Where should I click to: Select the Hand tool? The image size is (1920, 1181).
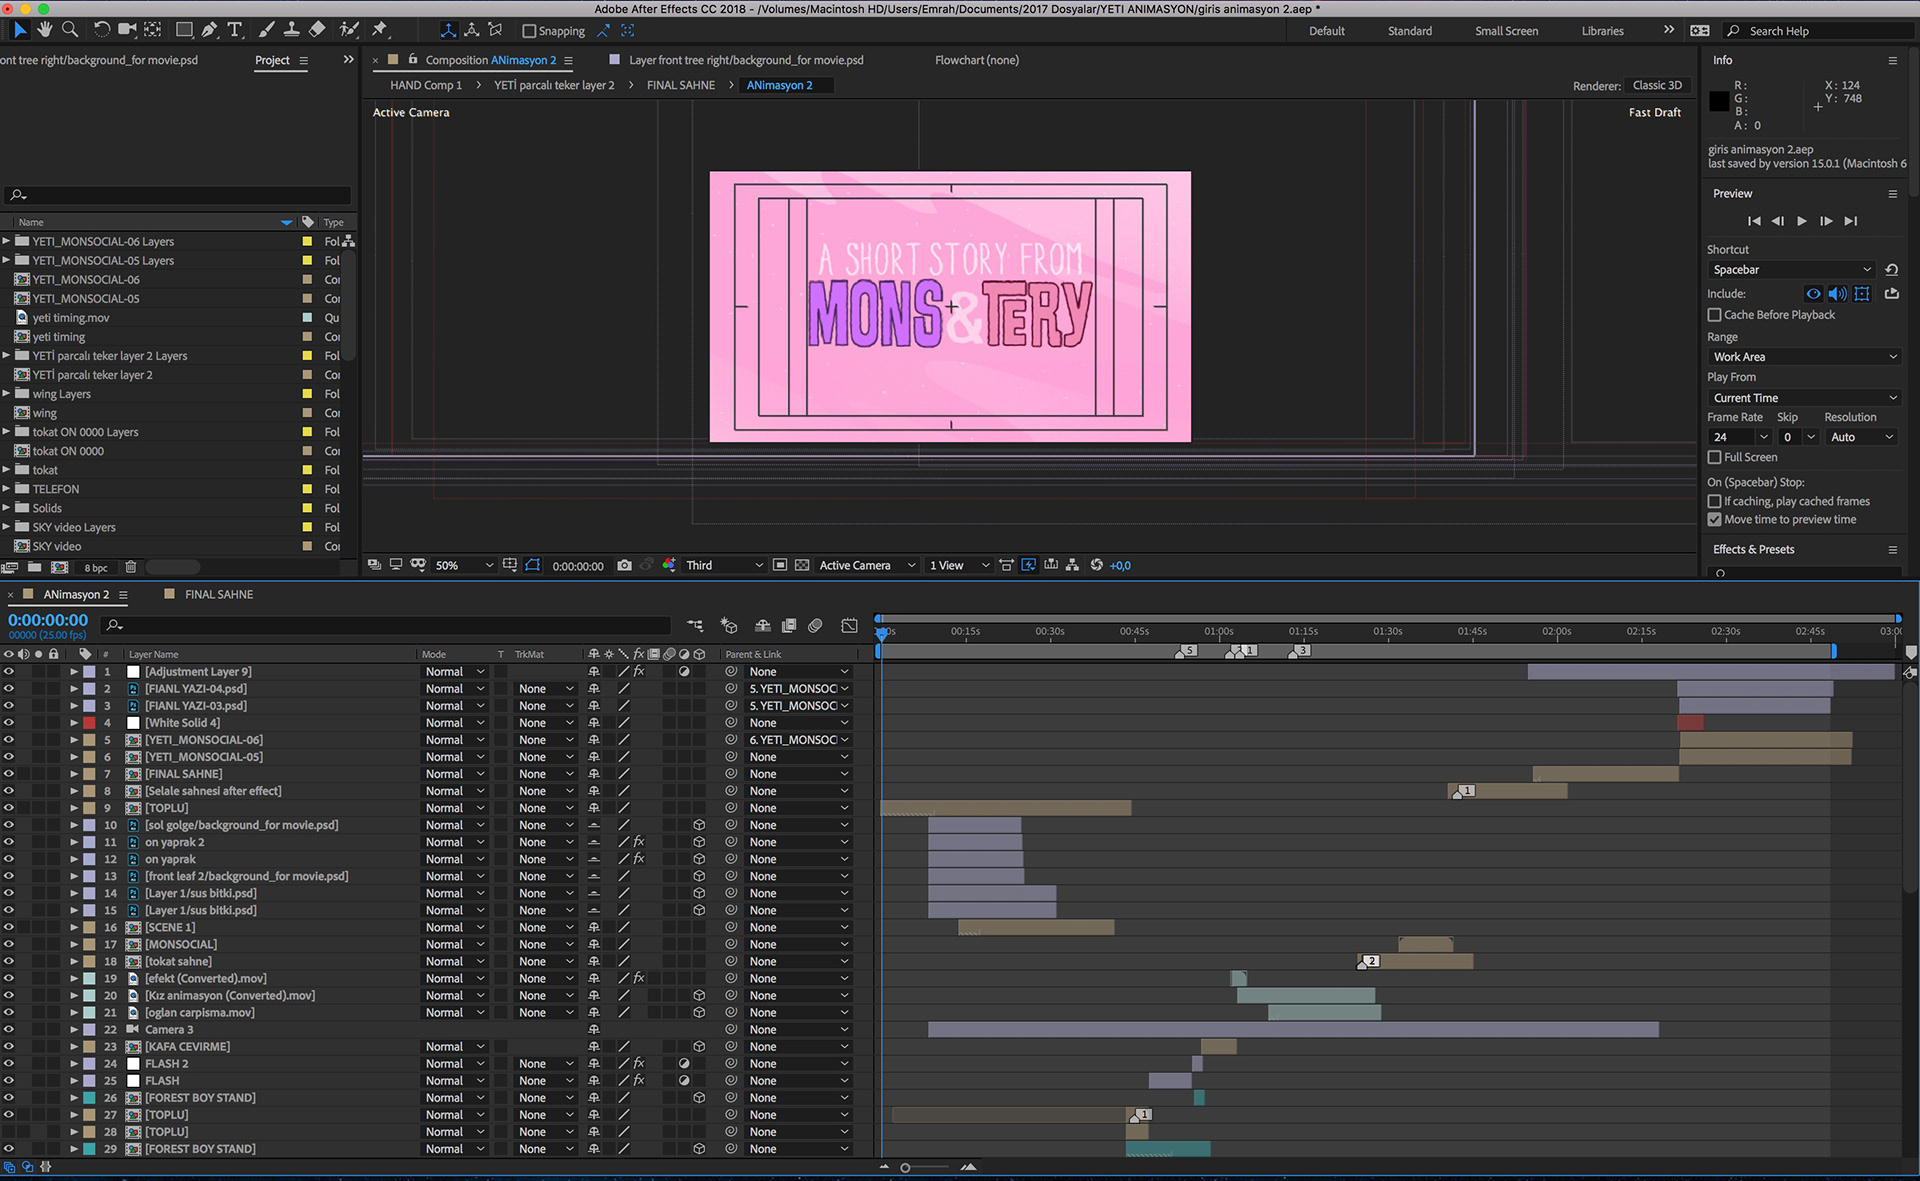[x=45, y=30]
